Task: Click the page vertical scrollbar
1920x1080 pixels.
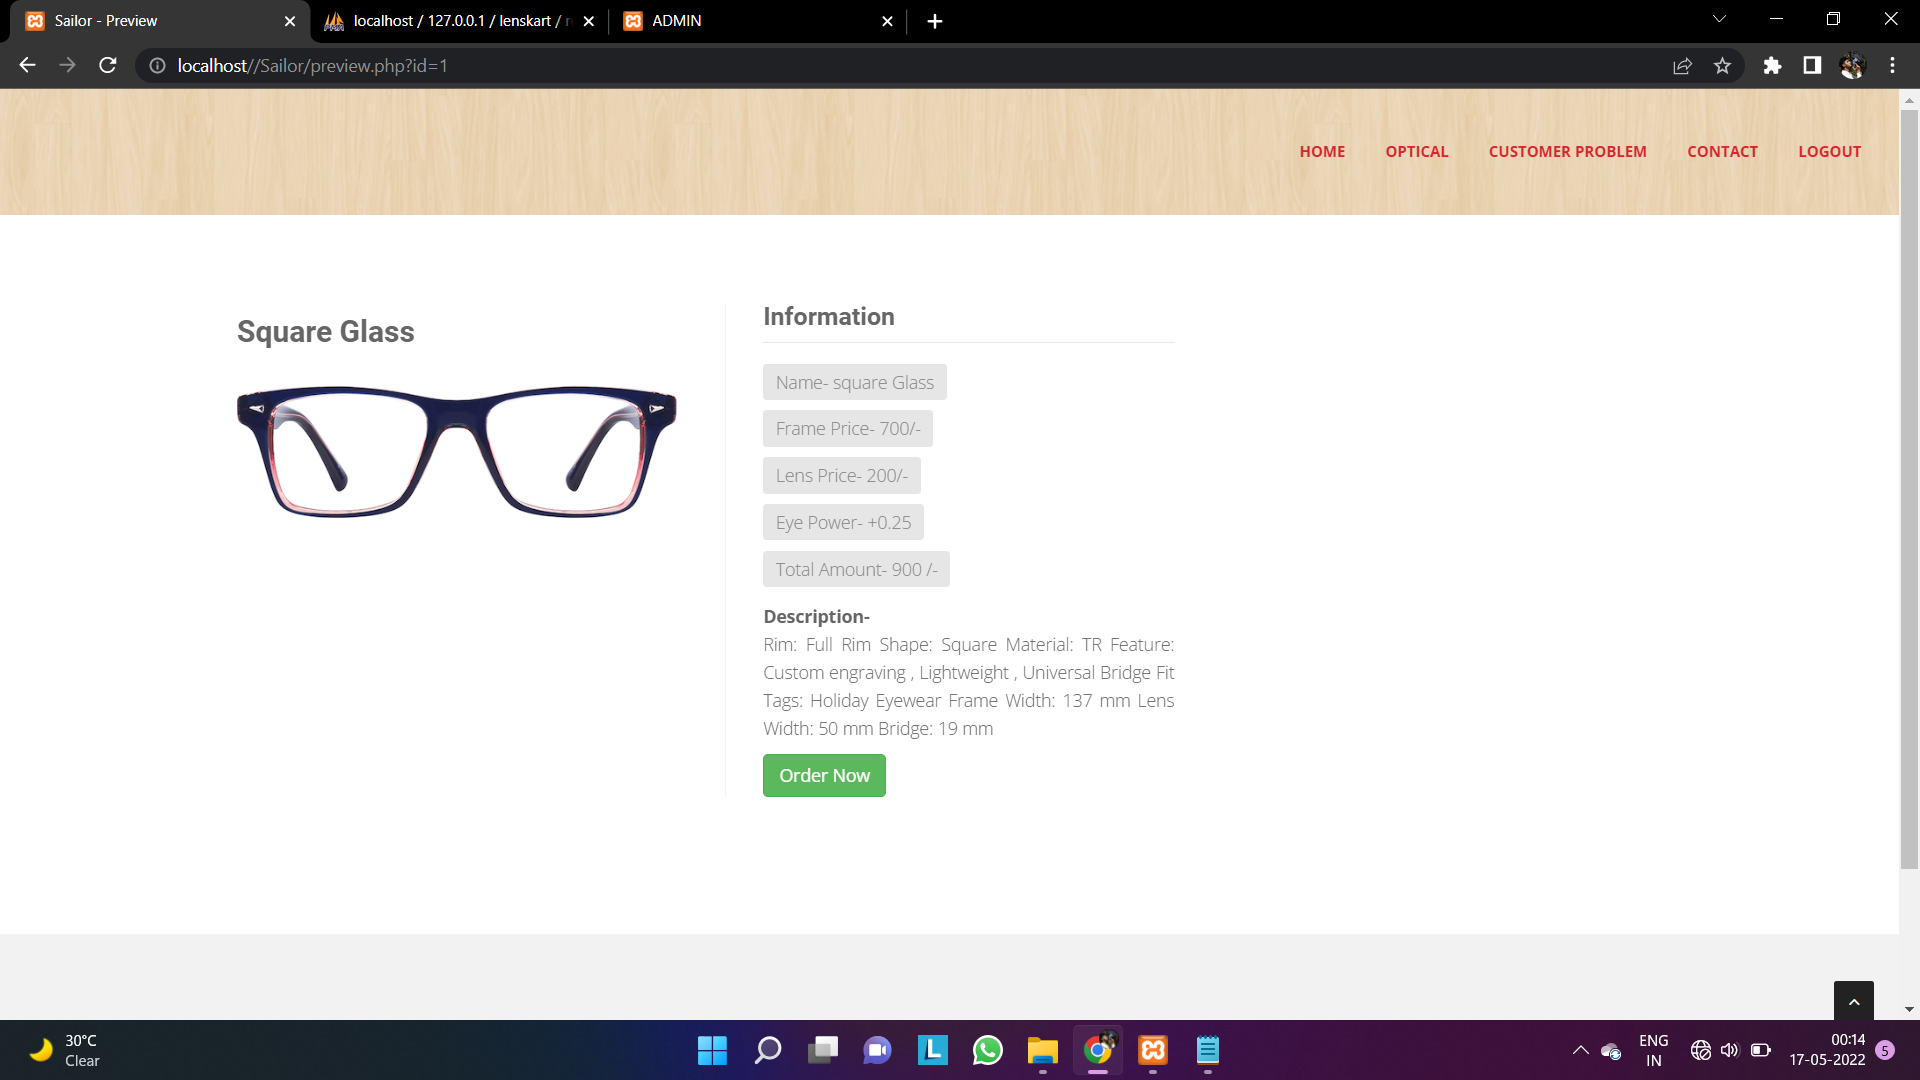Action: click(1909, 490)
